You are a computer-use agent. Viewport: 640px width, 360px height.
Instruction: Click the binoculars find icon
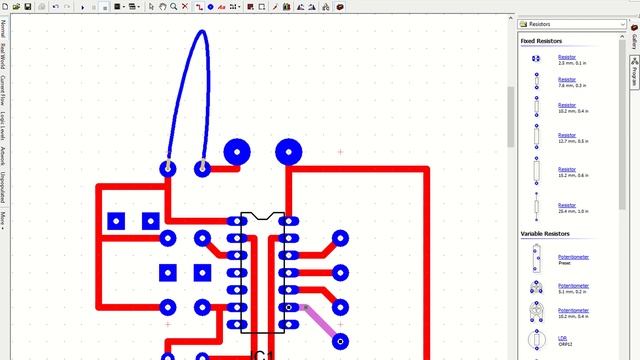[326, 7]
